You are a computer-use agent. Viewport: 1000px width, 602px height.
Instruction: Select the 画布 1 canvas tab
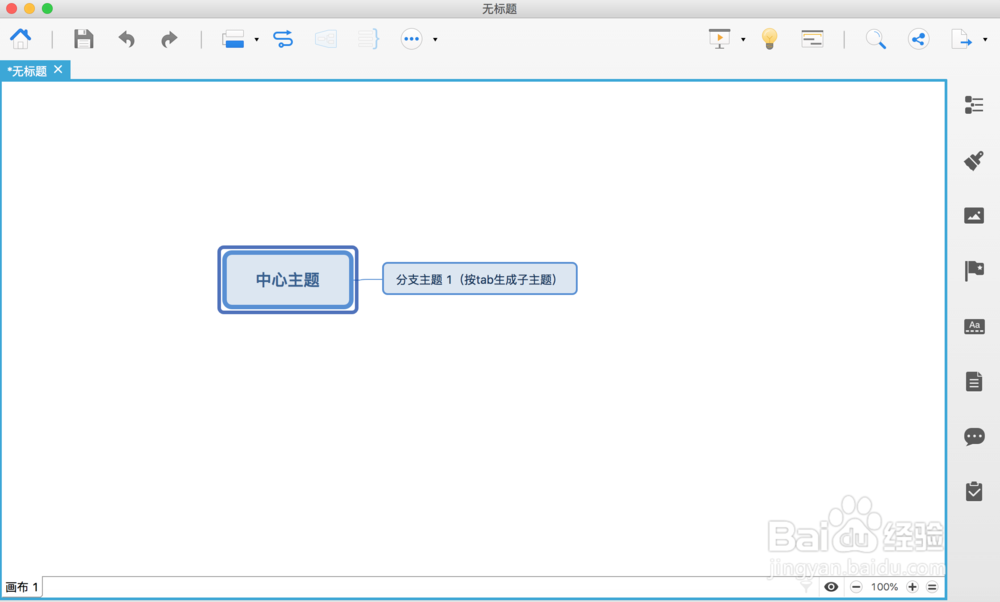point(20,587)
